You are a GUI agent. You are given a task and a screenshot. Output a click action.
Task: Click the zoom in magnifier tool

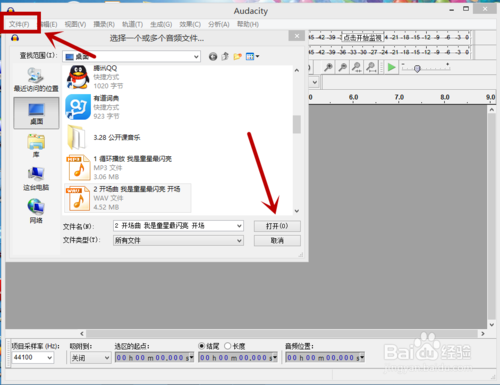click(x=328, y=68)
